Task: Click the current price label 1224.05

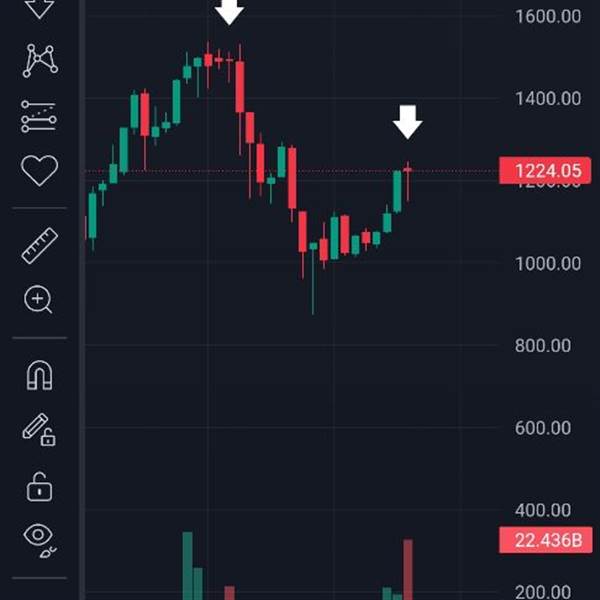Action: pos(545,171)
